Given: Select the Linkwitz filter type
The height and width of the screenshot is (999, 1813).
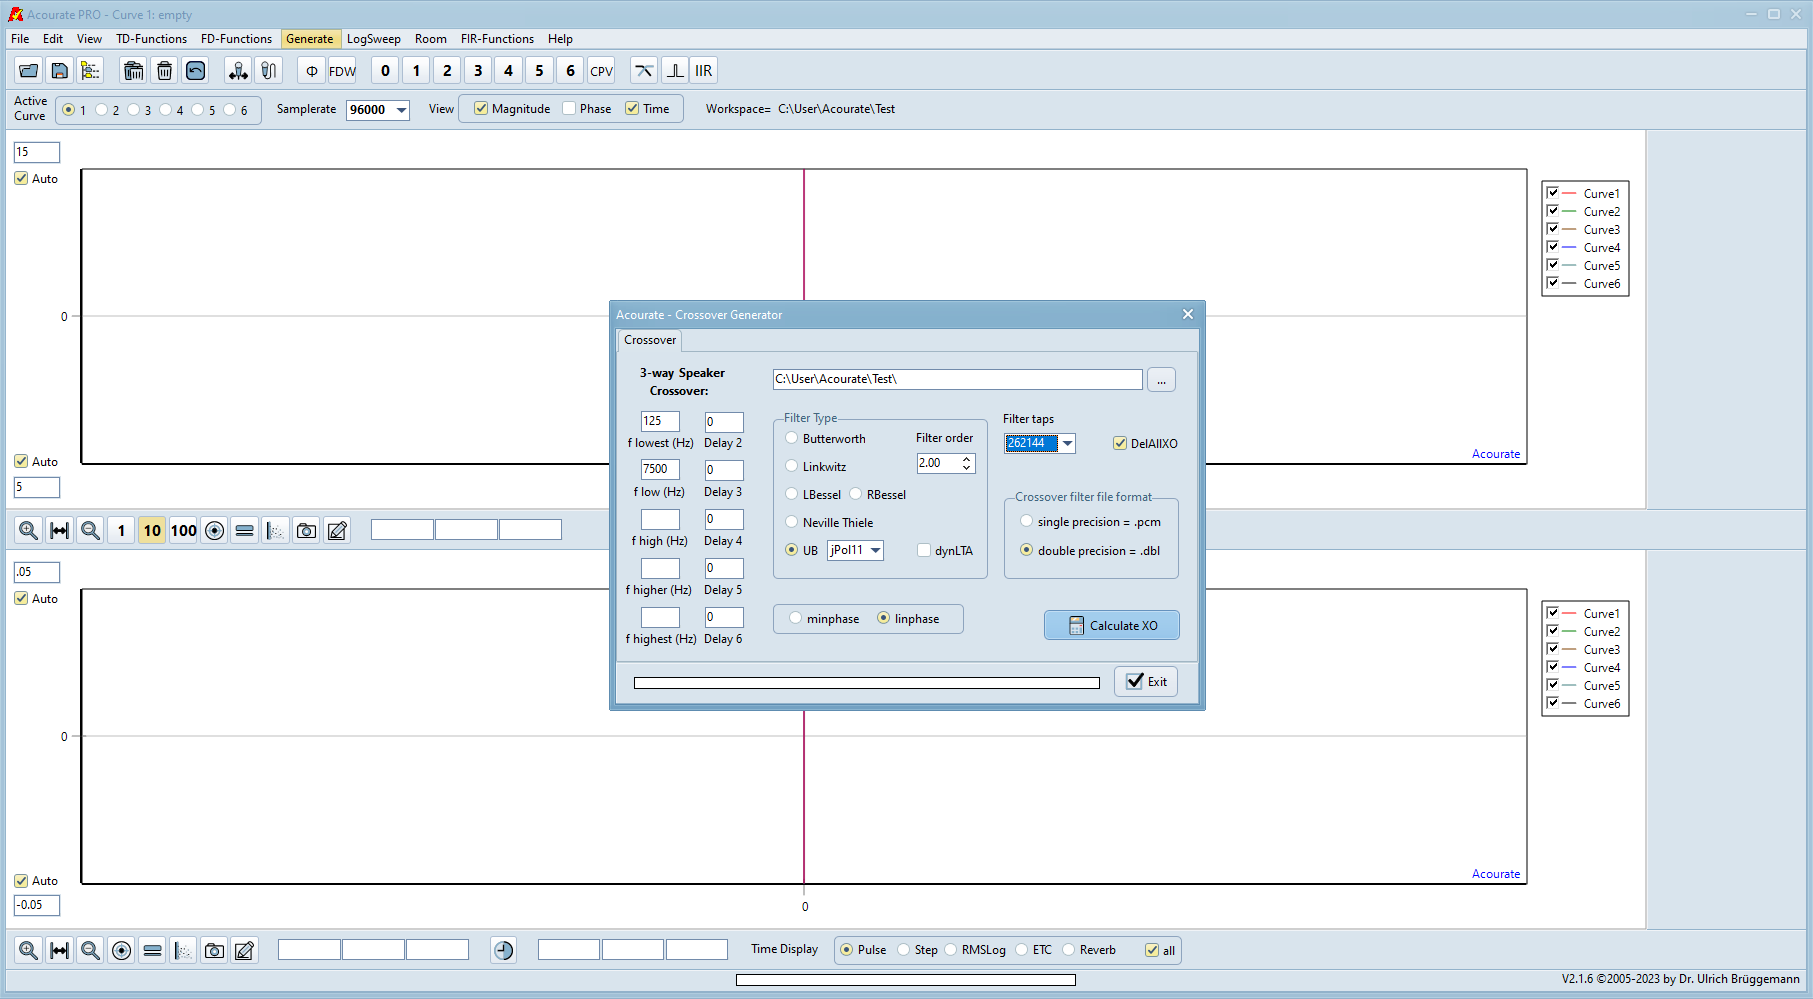Looking at the screenshot, I should click(x=792, y=467).
